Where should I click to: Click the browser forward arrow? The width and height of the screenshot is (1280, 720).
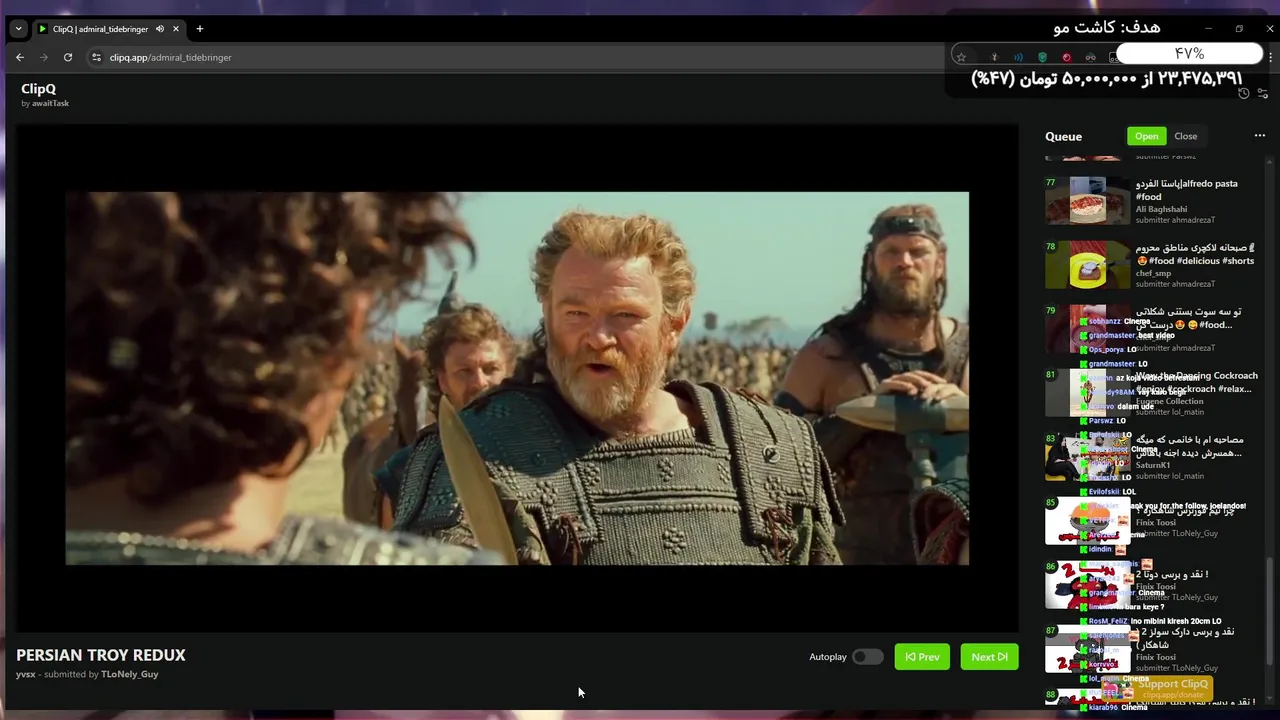point(43,57)
